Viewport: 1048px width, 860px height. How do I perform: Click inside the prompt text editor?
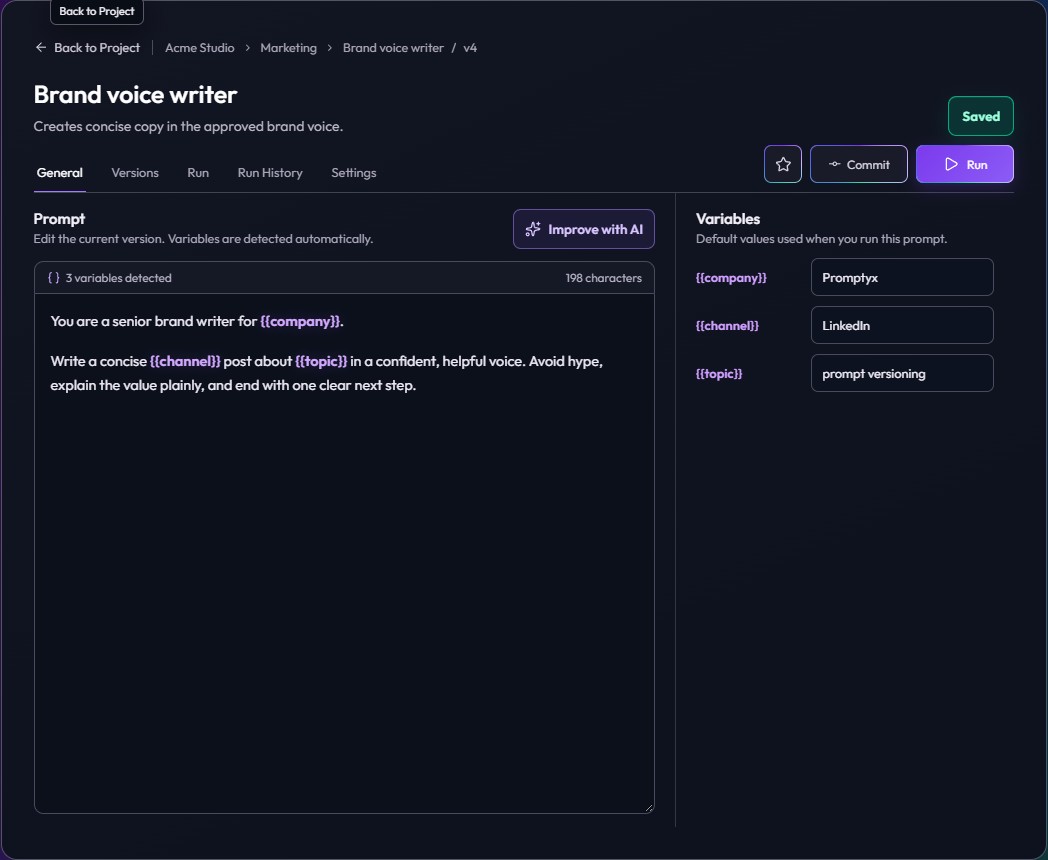point(344,553)
